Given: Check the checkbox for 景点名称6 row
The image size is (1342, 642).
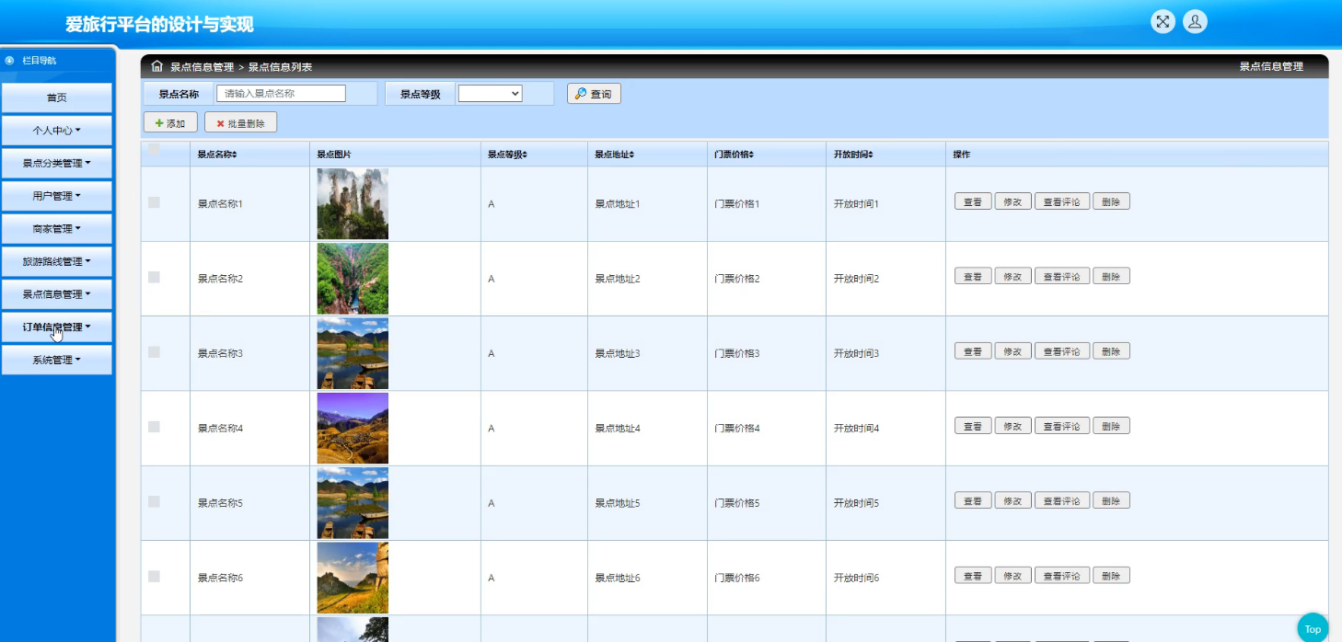Looking at the screenshot, I should point(154,577).
